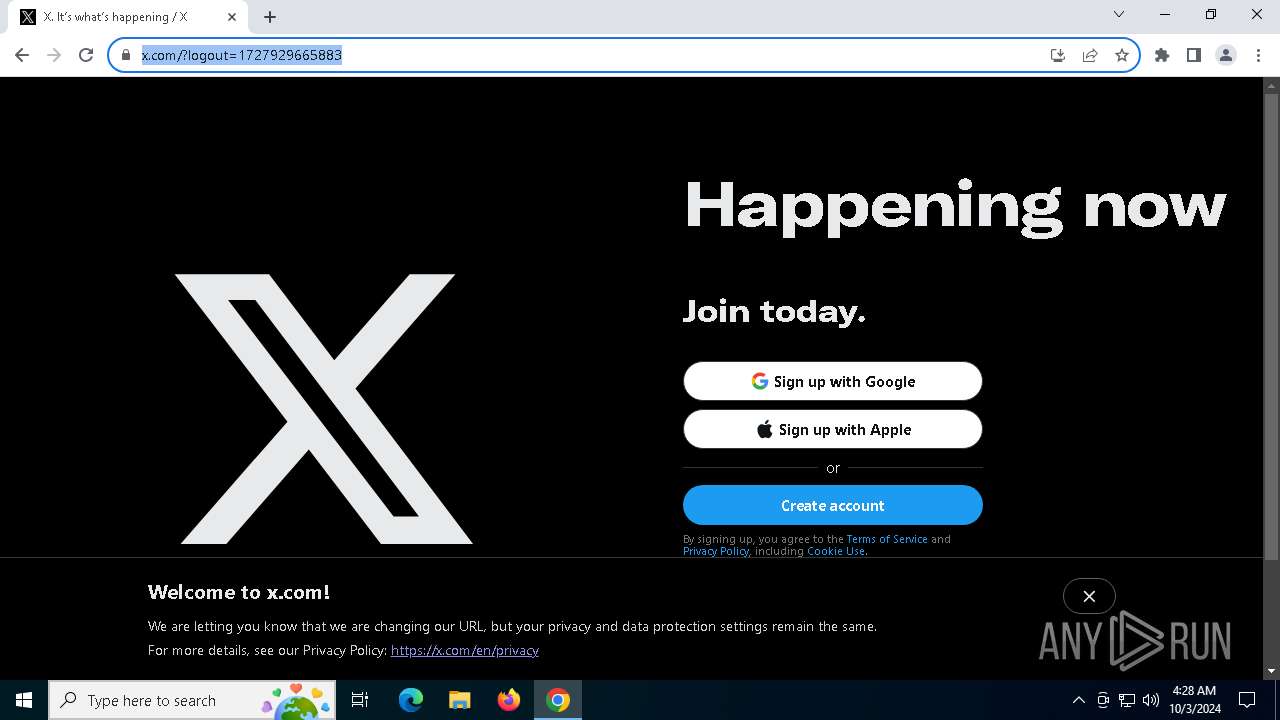The height and width of the screenshot is (720, 1280).
Task: Sign up with Google
Action: (833, 381)
